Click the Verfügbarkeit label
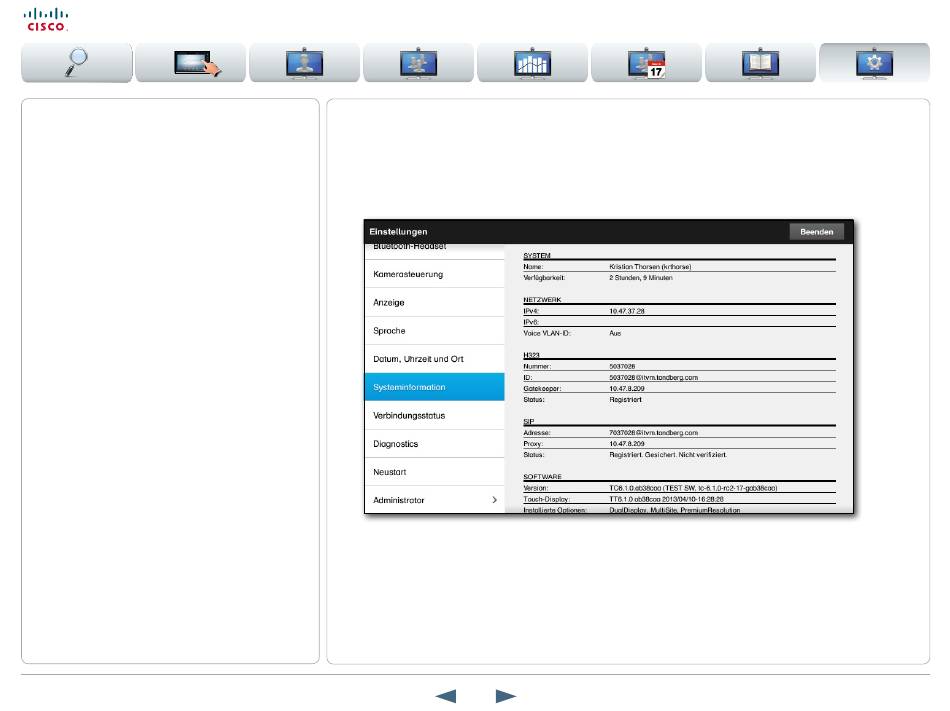The width and height of the screenshot is (950, 711). [x=544, y=277]
